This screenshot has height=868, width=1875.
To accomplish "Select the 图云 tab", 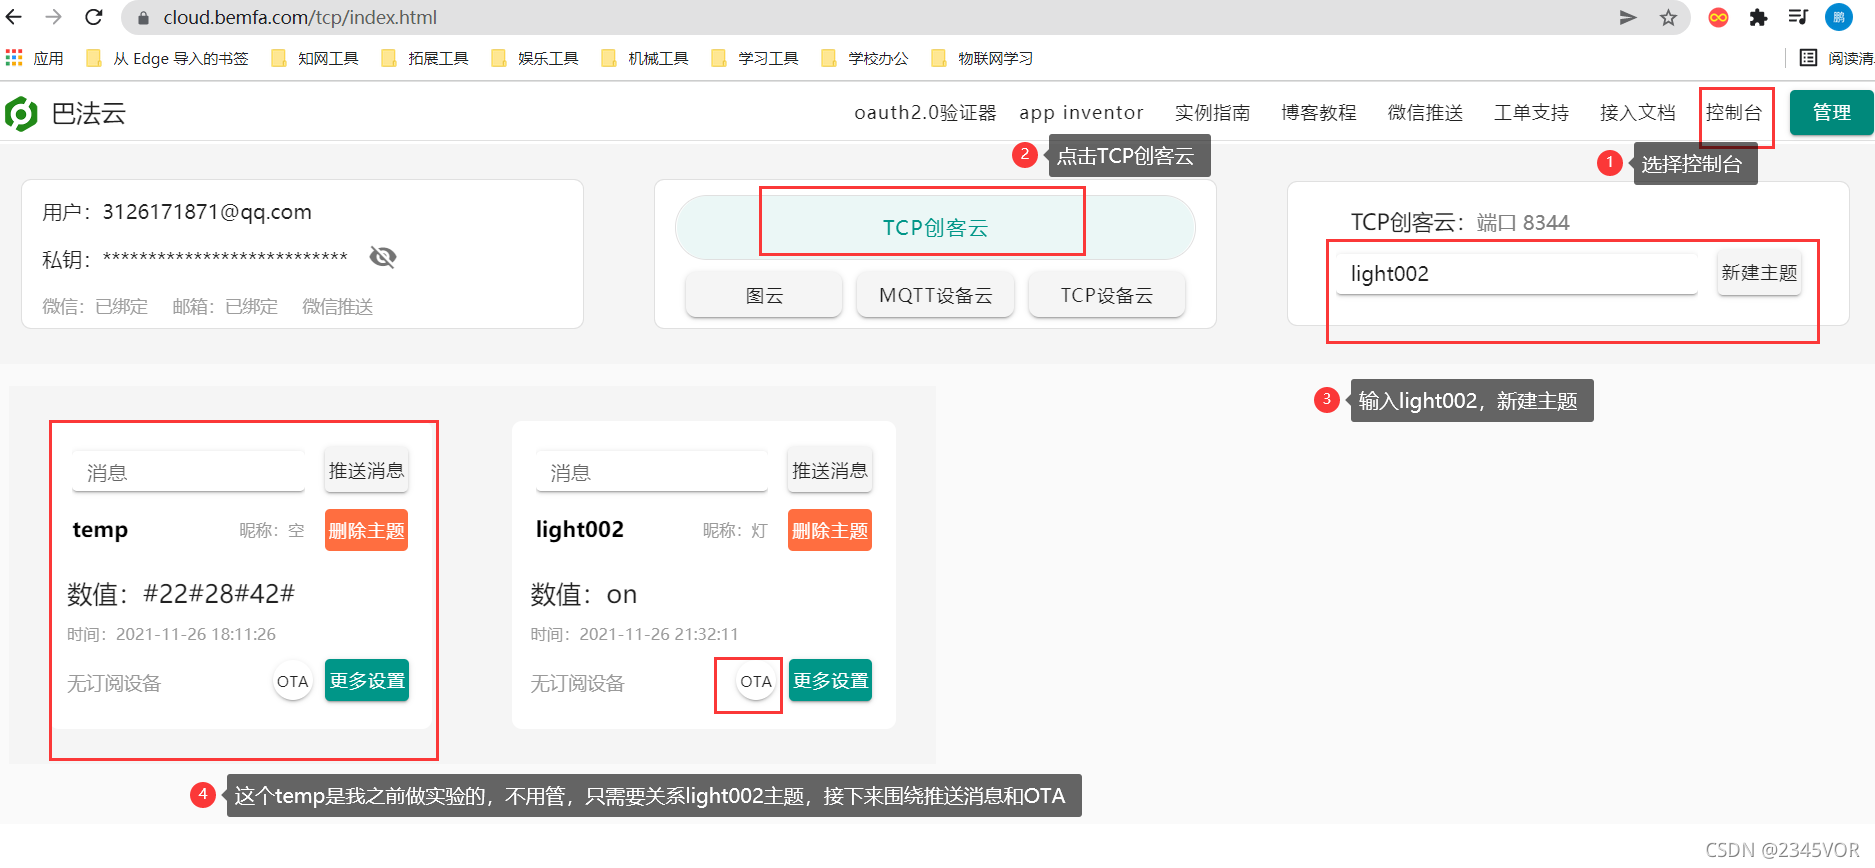I will pos(764,295).
